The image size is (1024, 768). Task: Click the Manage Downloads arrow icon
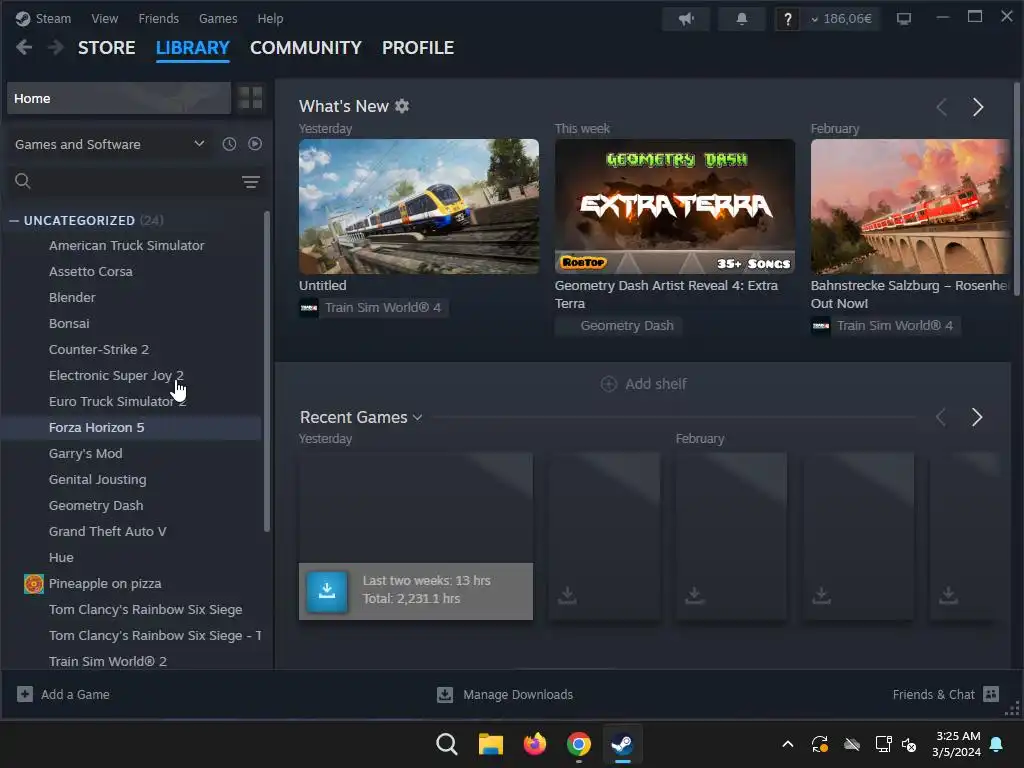[445, 695]
